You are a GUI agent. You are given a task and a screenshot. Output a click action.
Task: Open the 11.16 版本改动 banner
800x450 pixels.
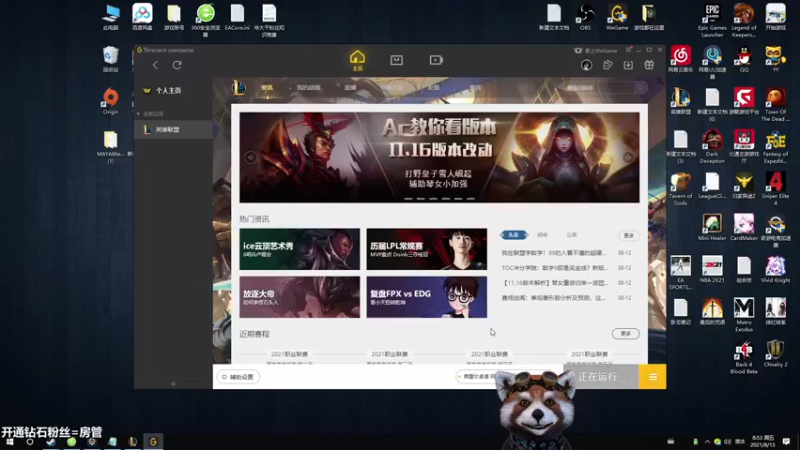point(439,157)
